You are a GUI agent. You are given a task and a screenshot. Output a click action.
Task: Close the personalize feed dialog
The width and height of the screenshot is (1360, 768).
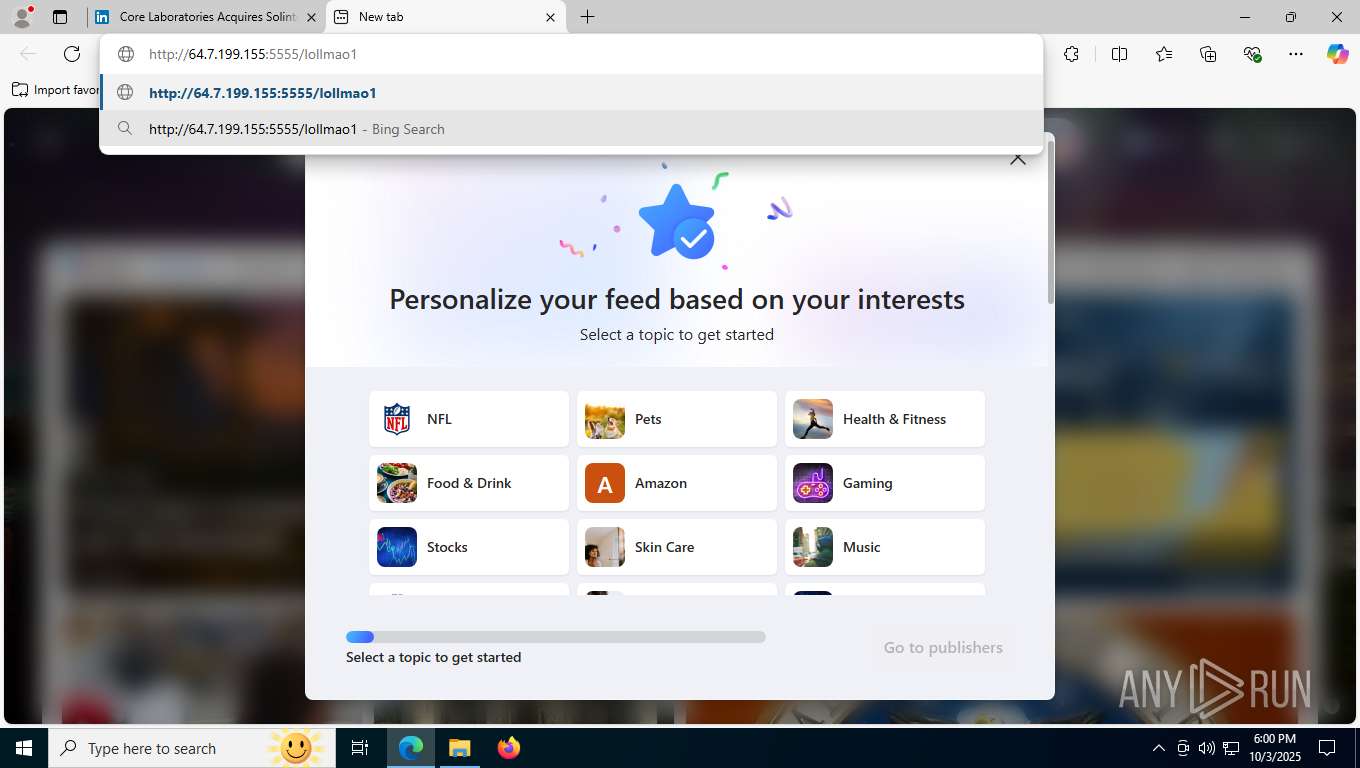(x=1018, y=158)
